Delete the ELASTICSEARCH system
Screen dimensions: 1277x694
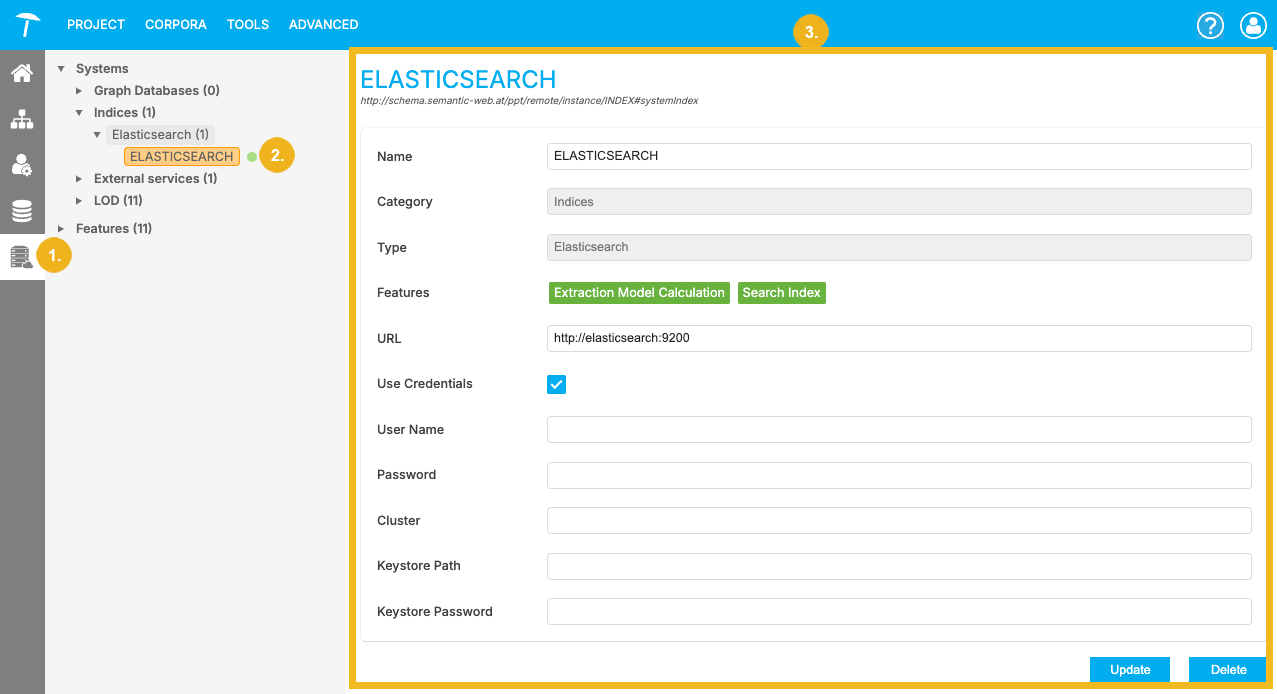click(x=1227, y=669)
